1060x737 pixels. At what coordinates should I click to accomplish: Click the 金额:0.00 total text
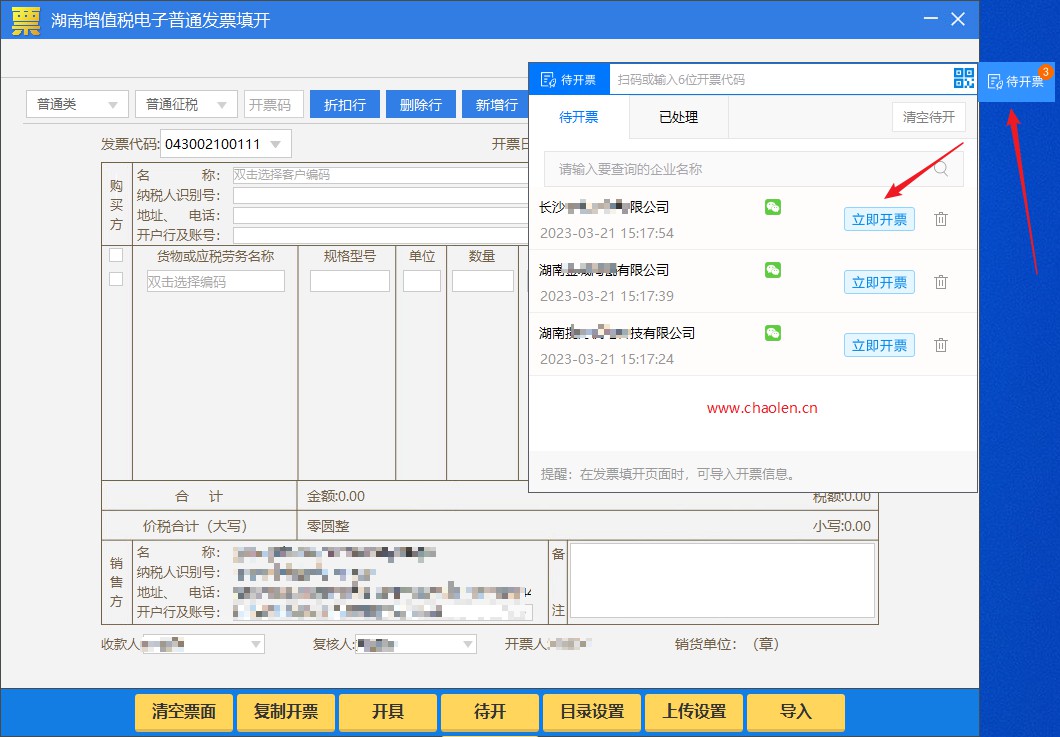click(x=335, y=496)
